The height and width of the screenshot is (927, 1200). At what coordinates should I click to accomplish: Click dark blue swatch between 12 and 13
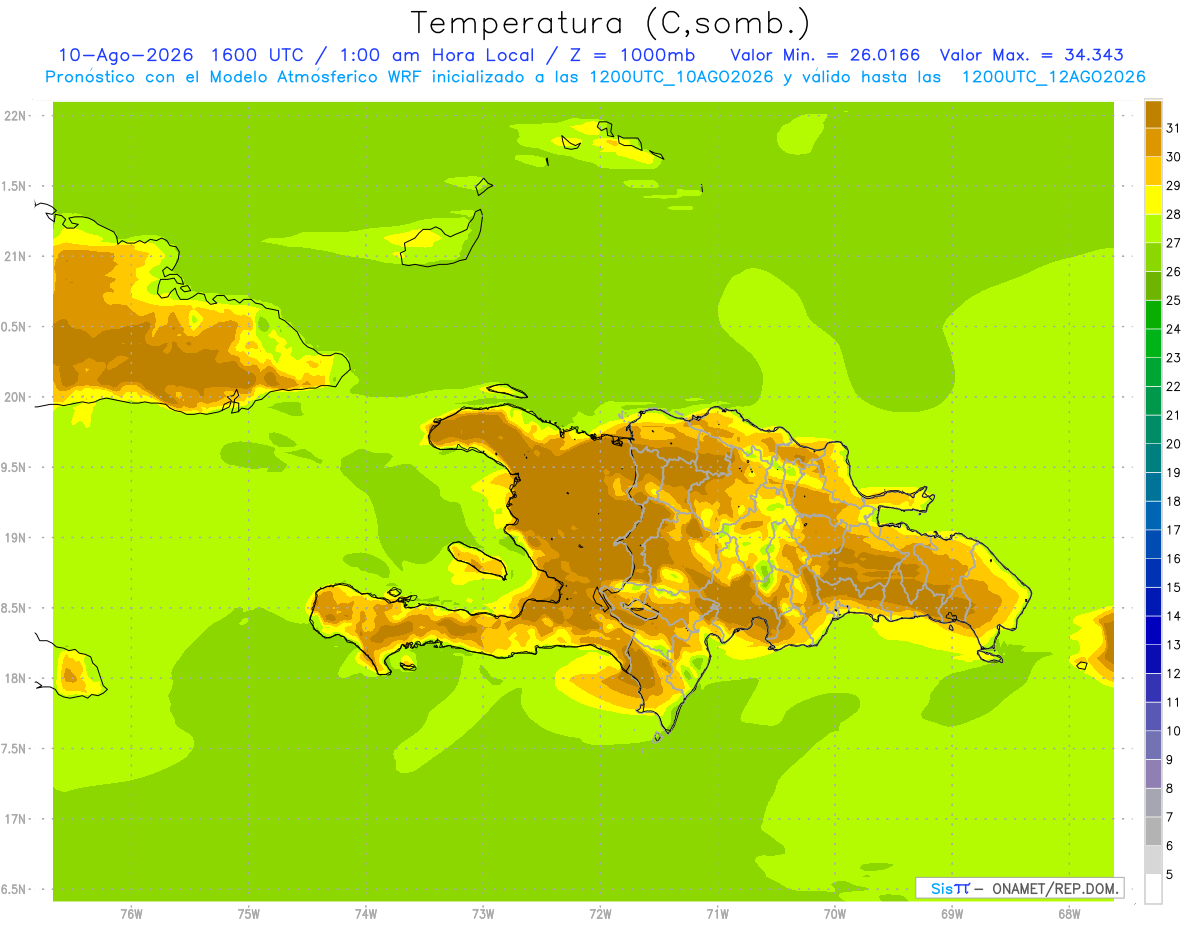pyautogui.click(x=1153, y=659)
